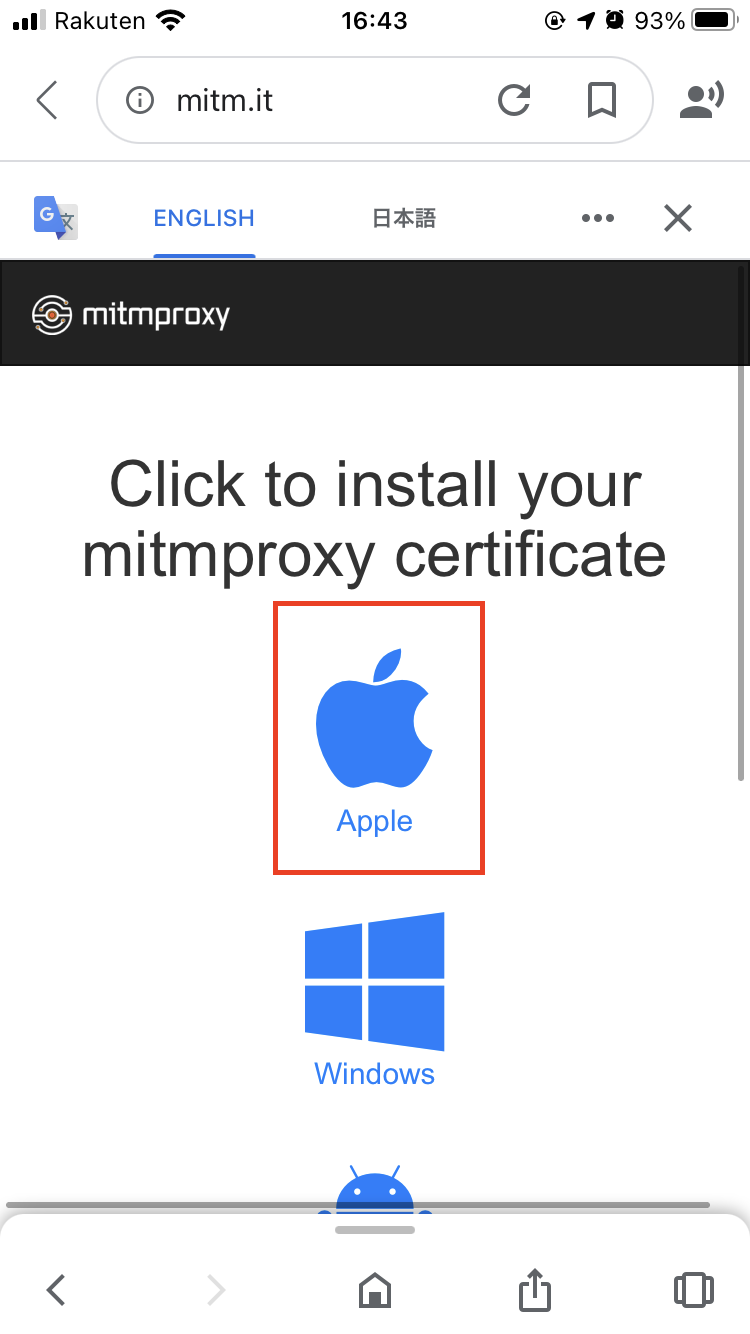
Task: Tap the Windows logo icon
Action: click(x=375, y=981)
